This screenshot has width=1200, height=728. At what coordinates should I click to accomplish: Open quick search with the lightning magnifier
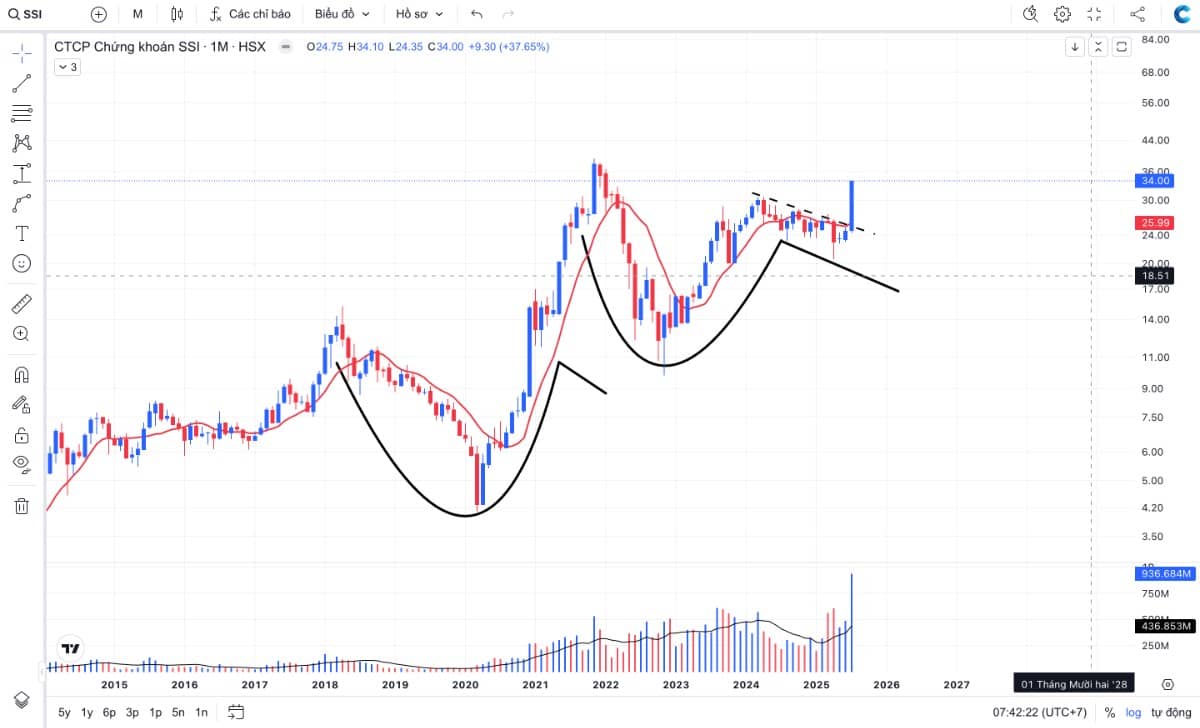coord(1031,14)
